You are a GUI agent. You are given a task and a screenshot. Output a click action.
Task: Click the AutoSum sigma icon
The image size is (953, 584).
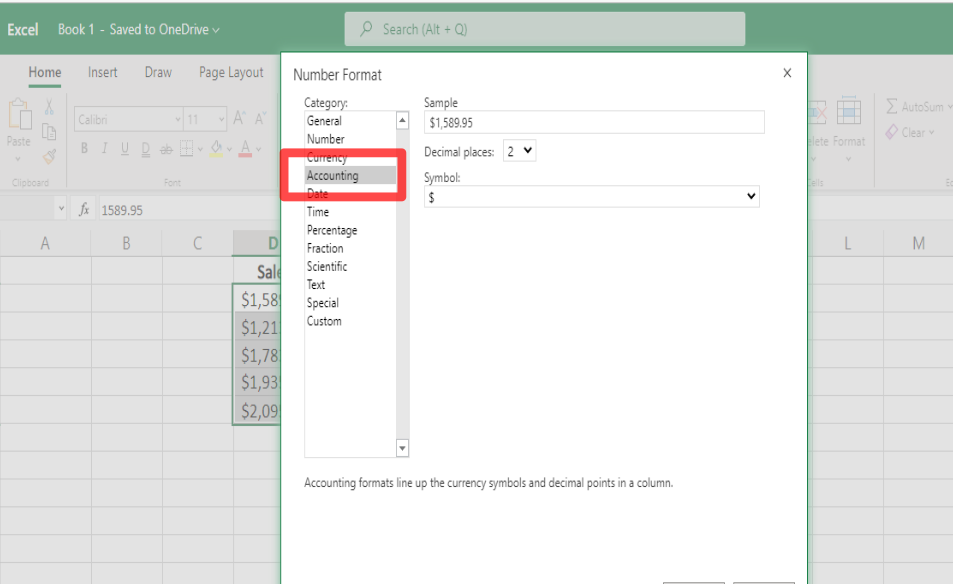pyautogui.click(x=892, y=106)
